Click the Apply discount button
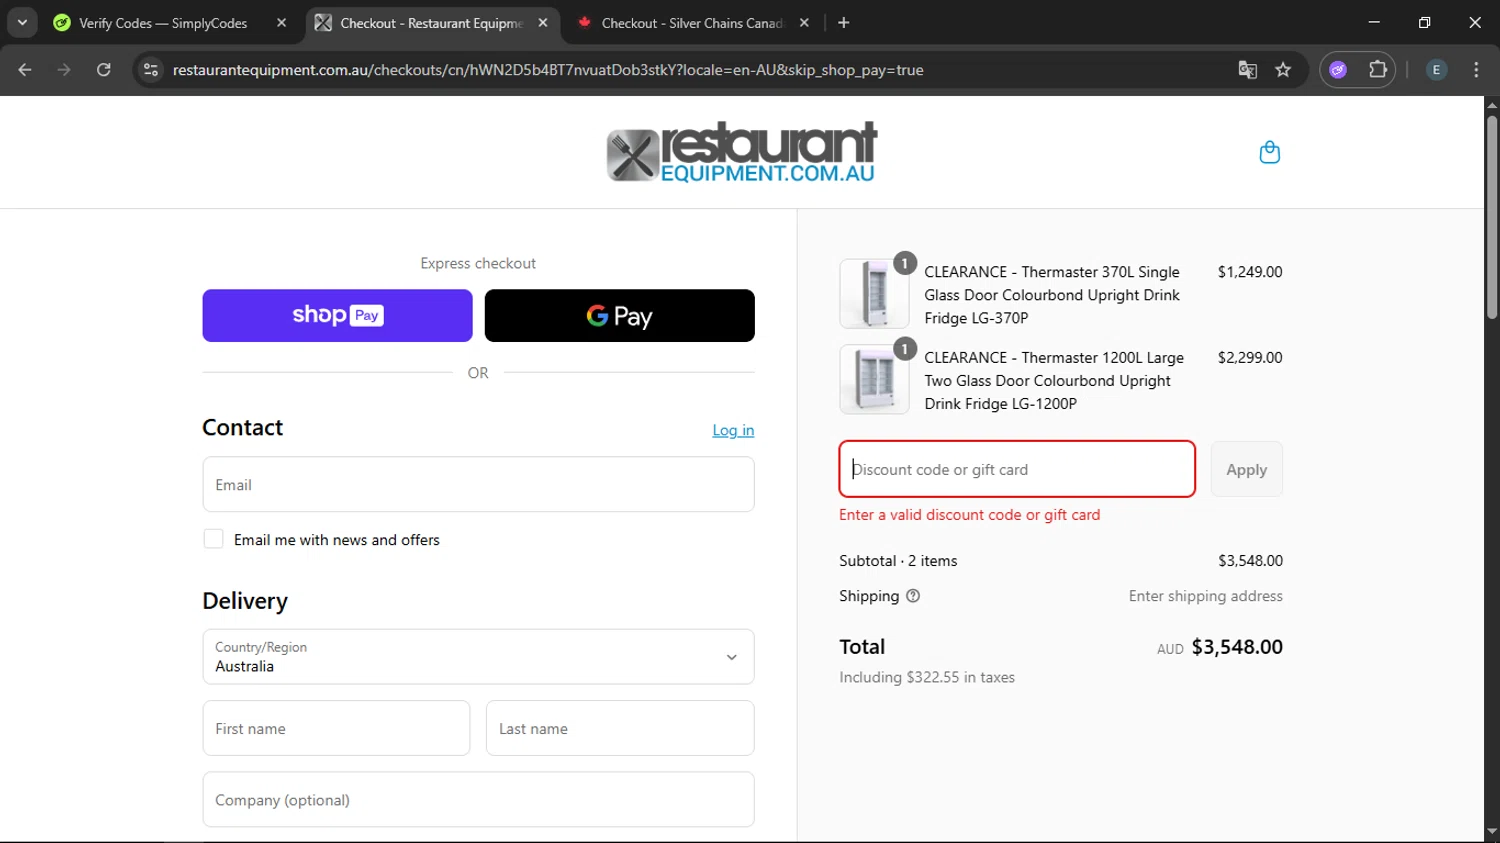Image resolution: width=1500 pixels, height=843 pixels. coord(1246,469)
